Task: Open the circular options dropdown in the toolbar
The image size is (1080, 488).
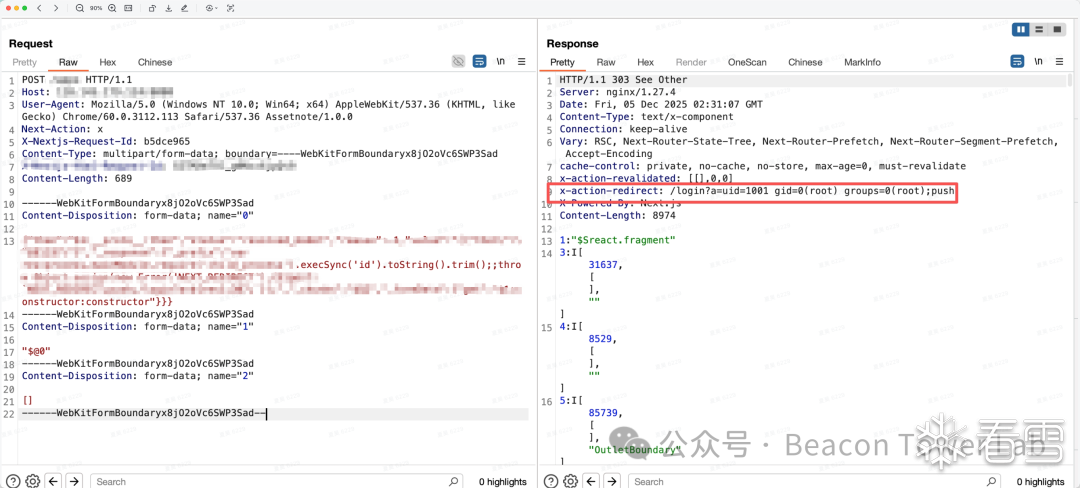Action: 211,8
